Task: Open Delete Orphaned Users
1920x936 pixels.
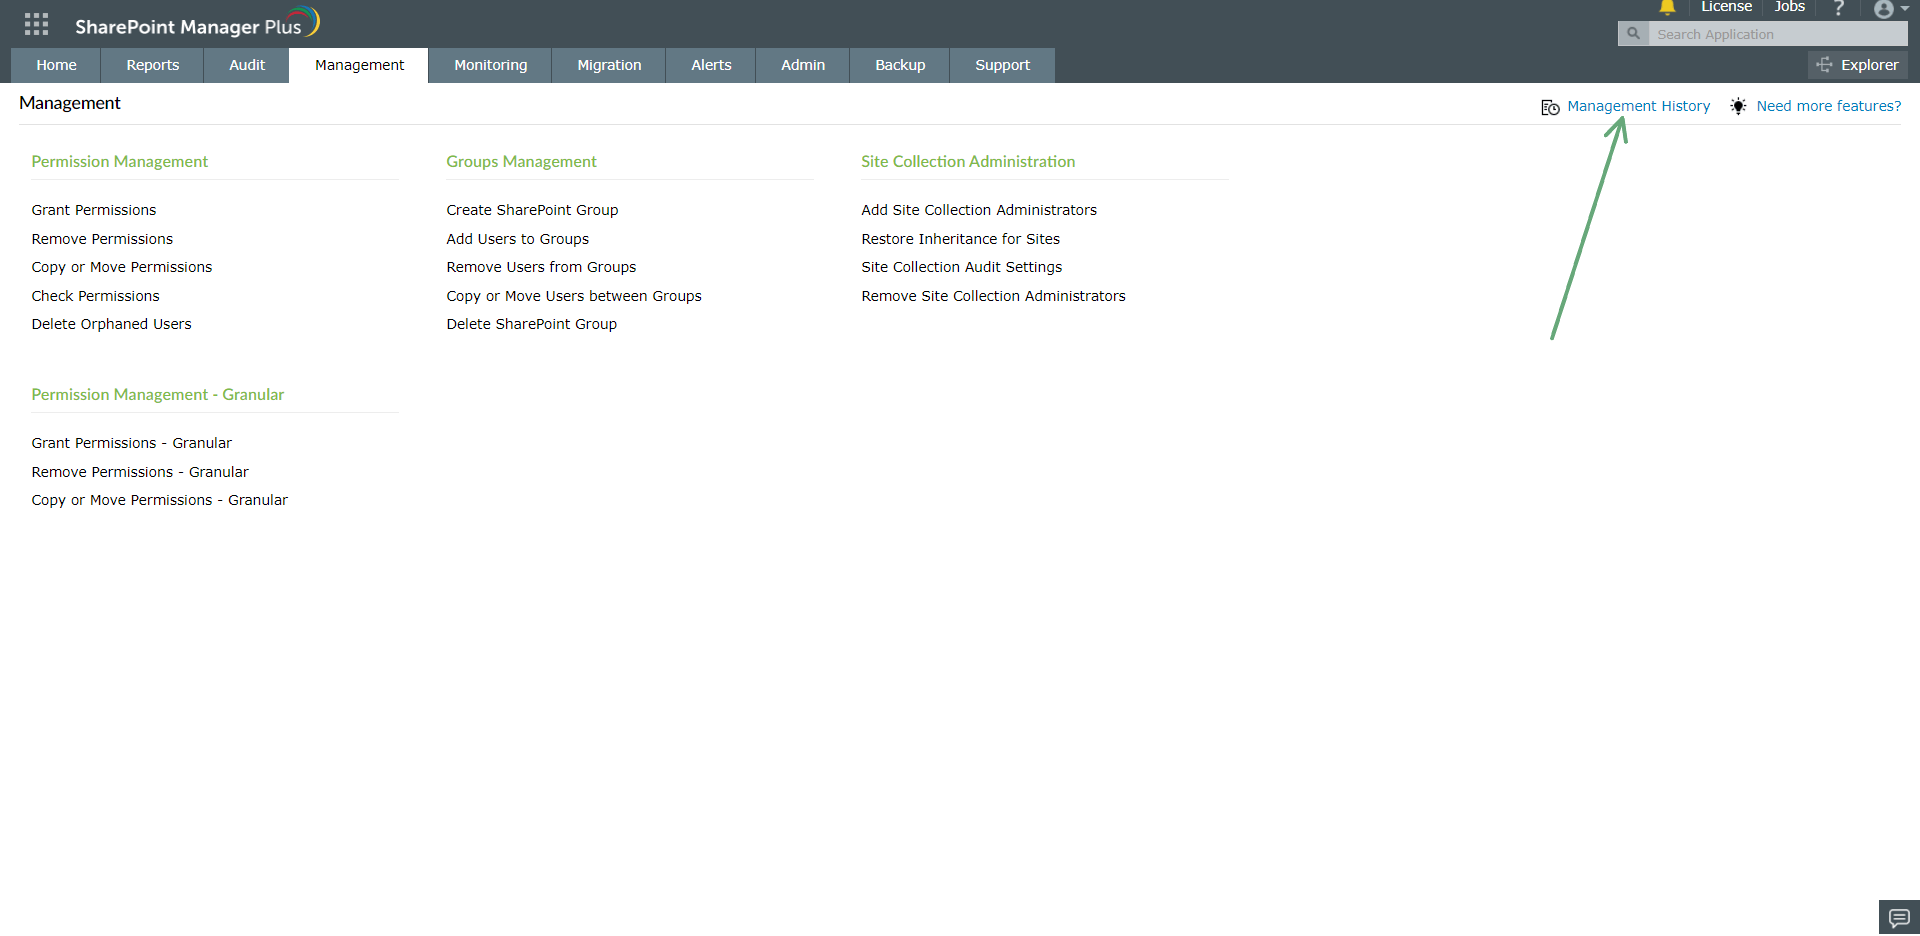Action: coord(111,324)
